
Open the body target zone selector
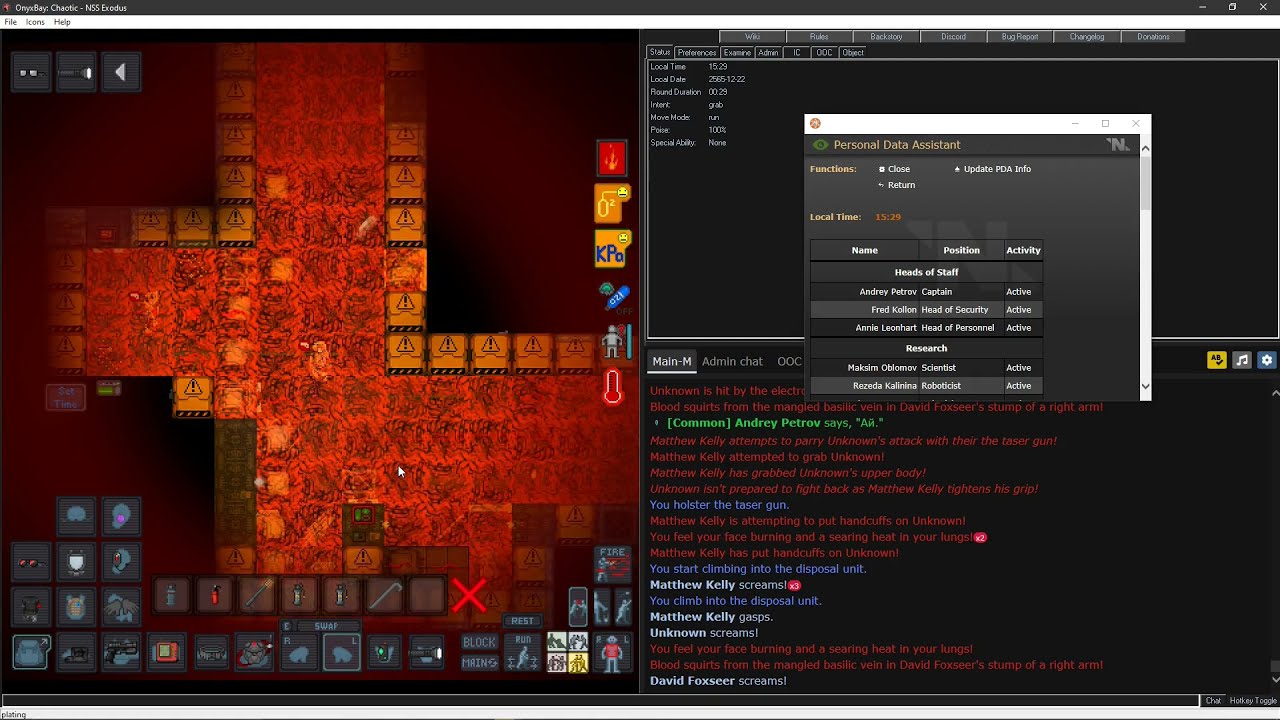[x=612, y=652]
